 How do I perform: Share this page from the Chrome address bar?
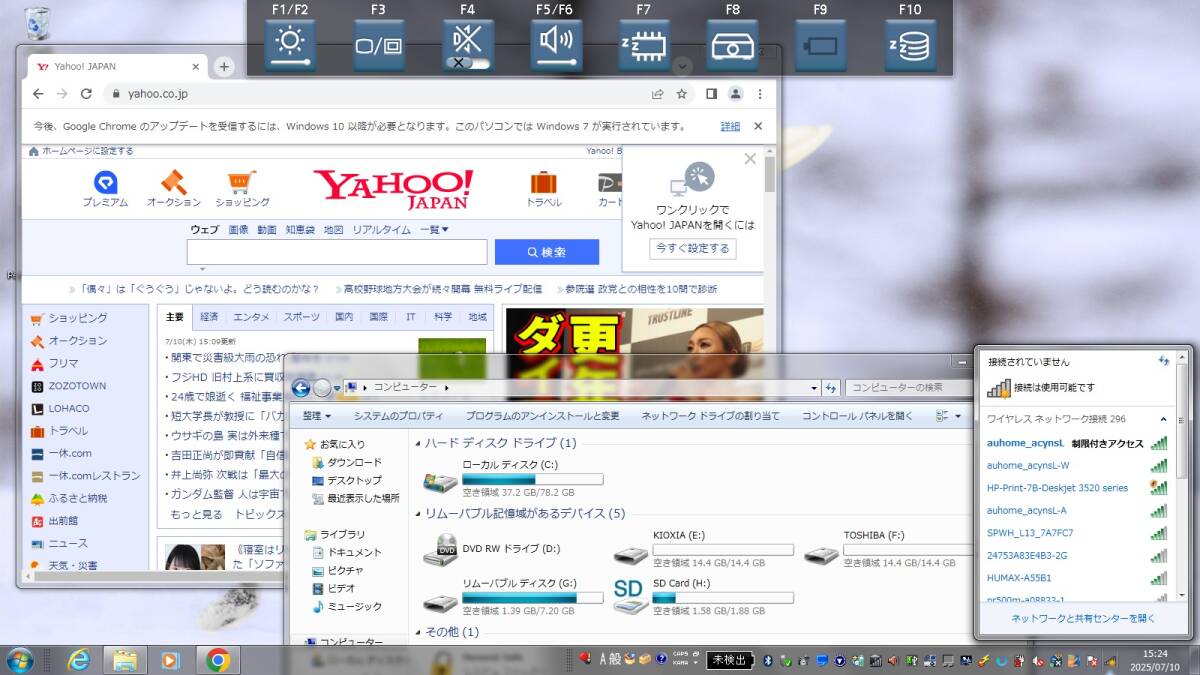click(657, 94)
